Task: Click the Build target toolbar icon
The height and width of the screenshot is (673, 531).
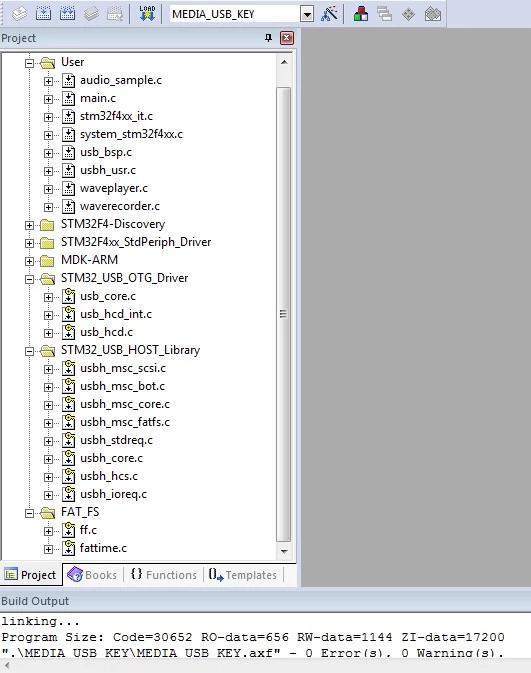Action: (x=43, y=14)
